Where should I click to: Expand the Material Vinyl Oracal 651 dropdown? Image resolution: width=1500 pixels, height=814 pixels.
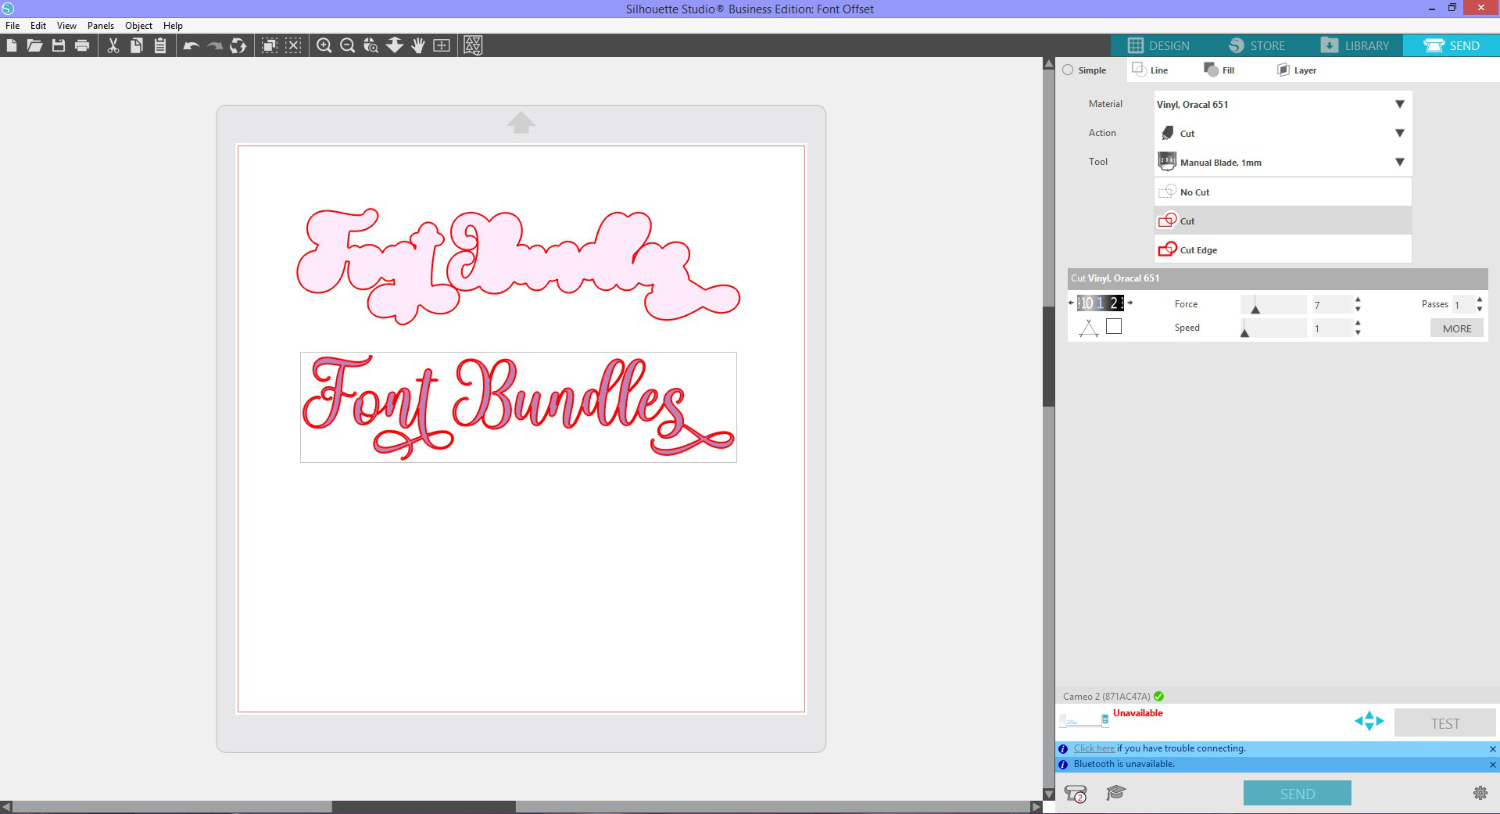[x=1400, y=104]
